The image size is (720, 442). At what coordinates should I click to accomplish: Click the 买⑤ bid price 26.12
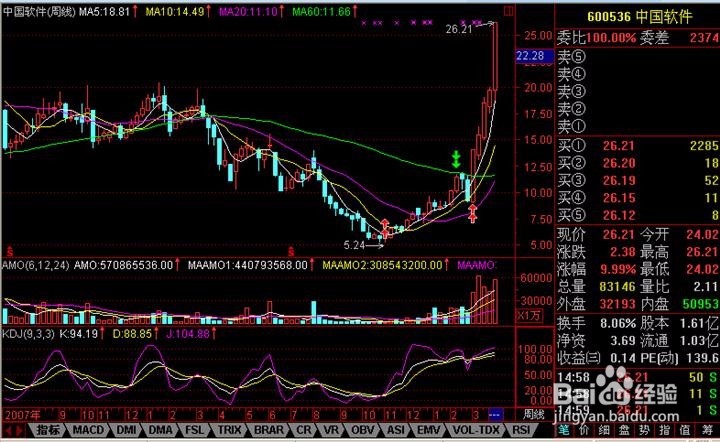coord(619,215)
